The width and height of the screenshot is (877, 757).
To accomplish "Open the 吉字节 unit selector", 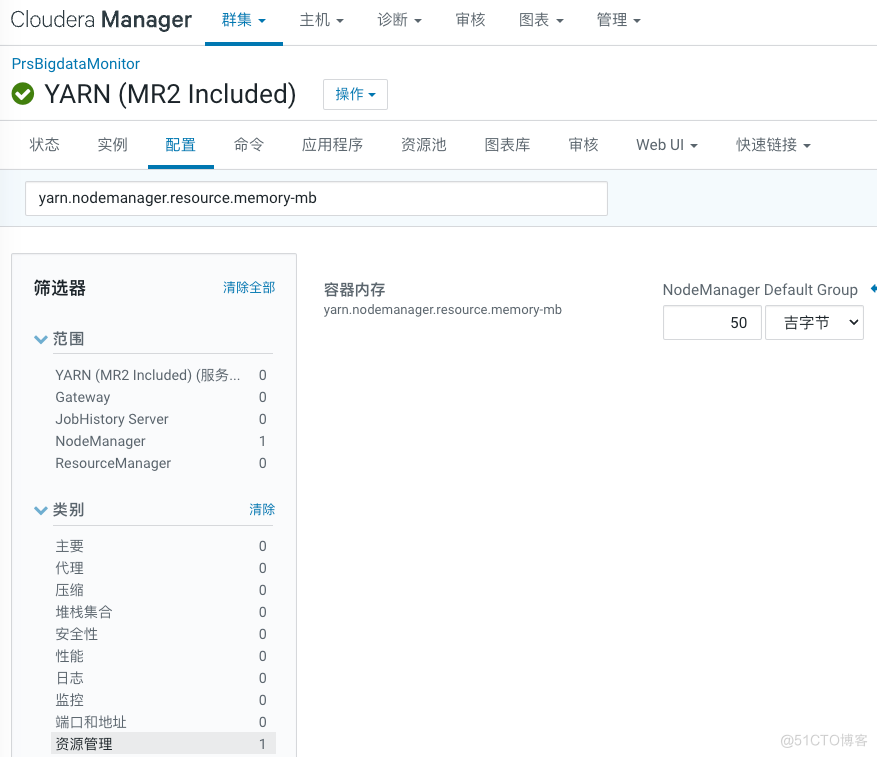I will pyautogui.click(x=813, y=322).
